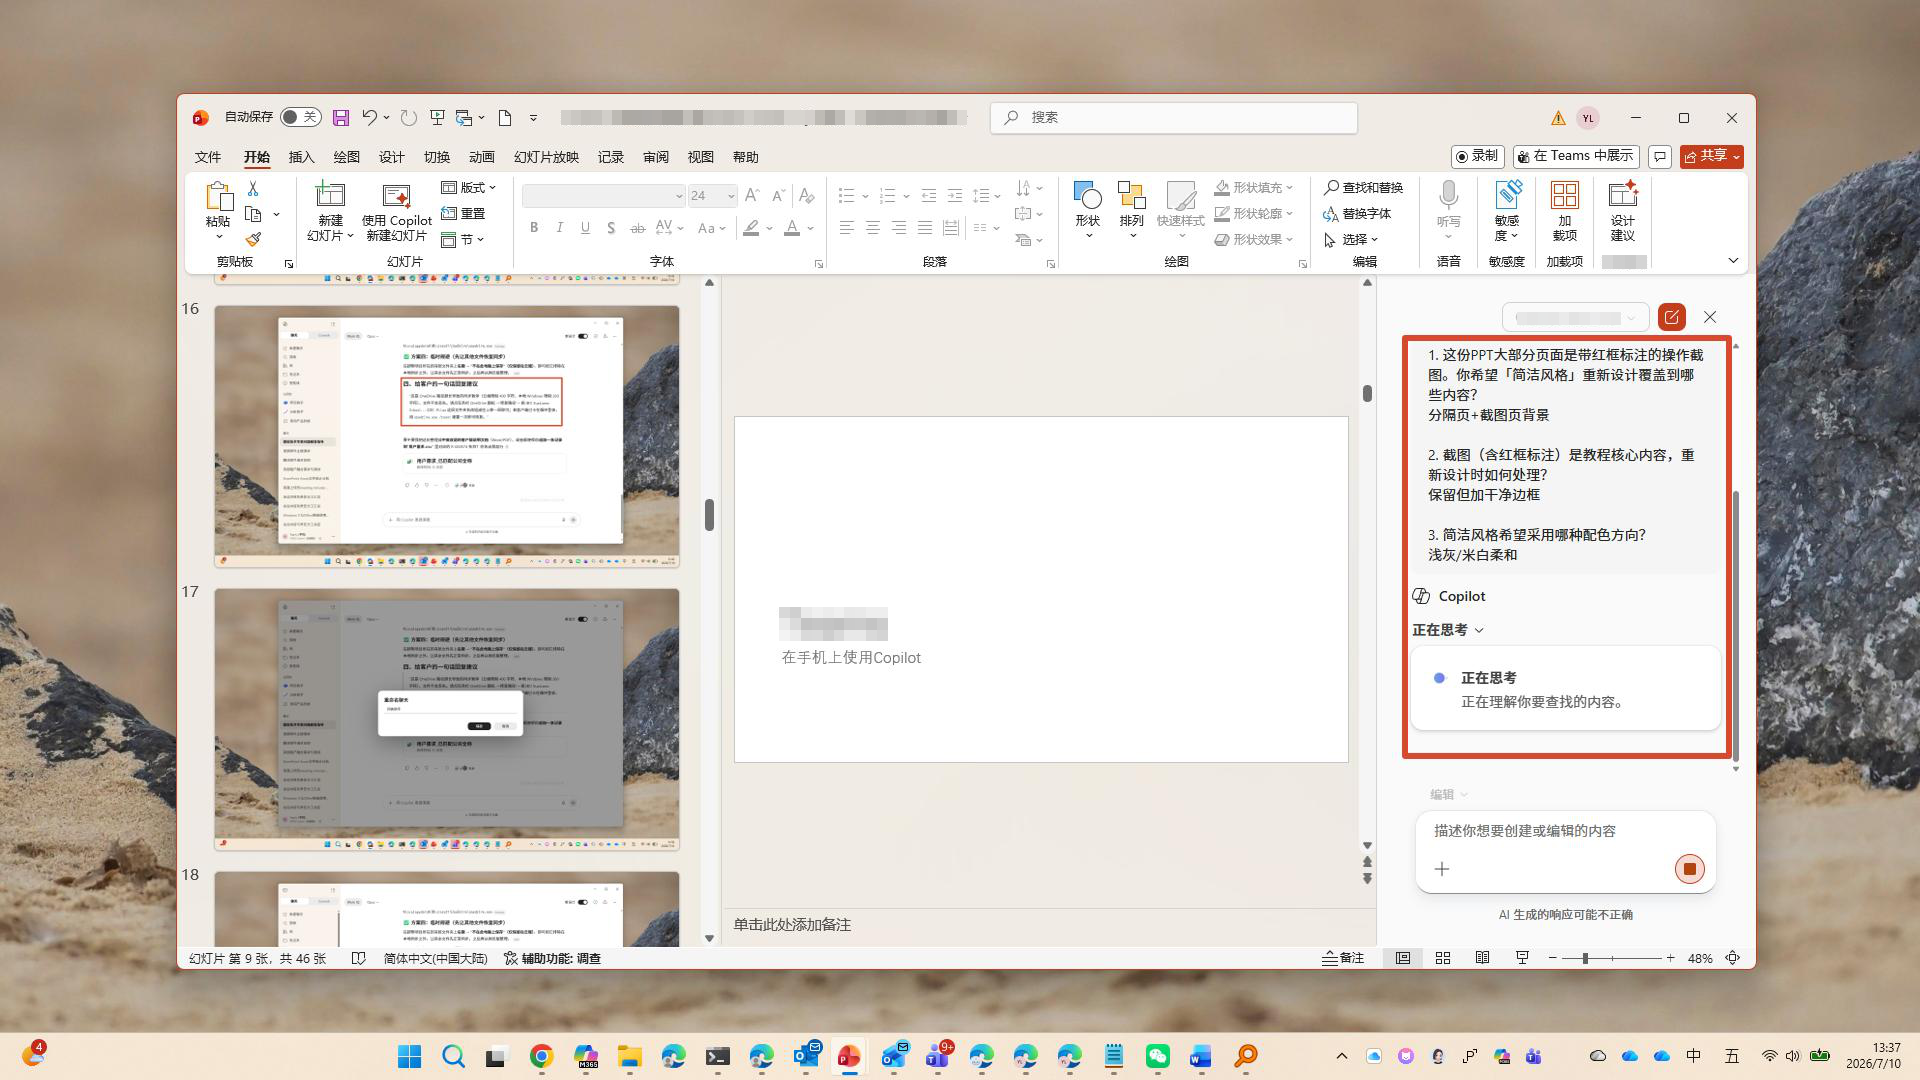Screen dimensions: 1920x1080
Task: Fit the slide to the current window
Action: coord(1733,958)
